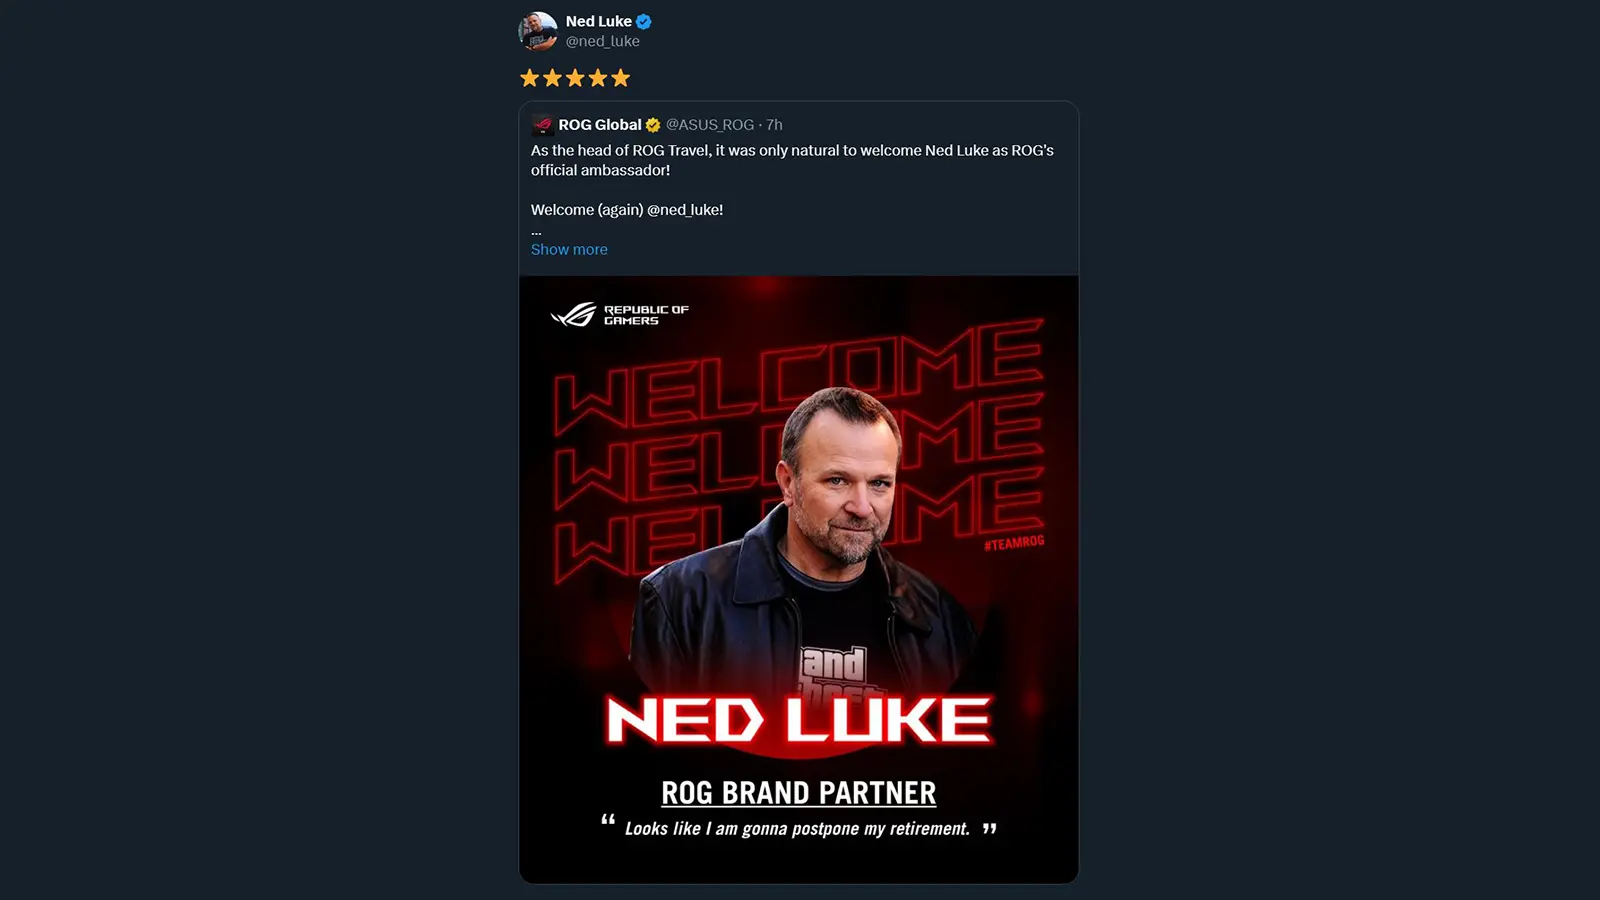Expand the quoted tweet with Show more
This screenshot has height=900, width=1600.
(x=569, y=249)
